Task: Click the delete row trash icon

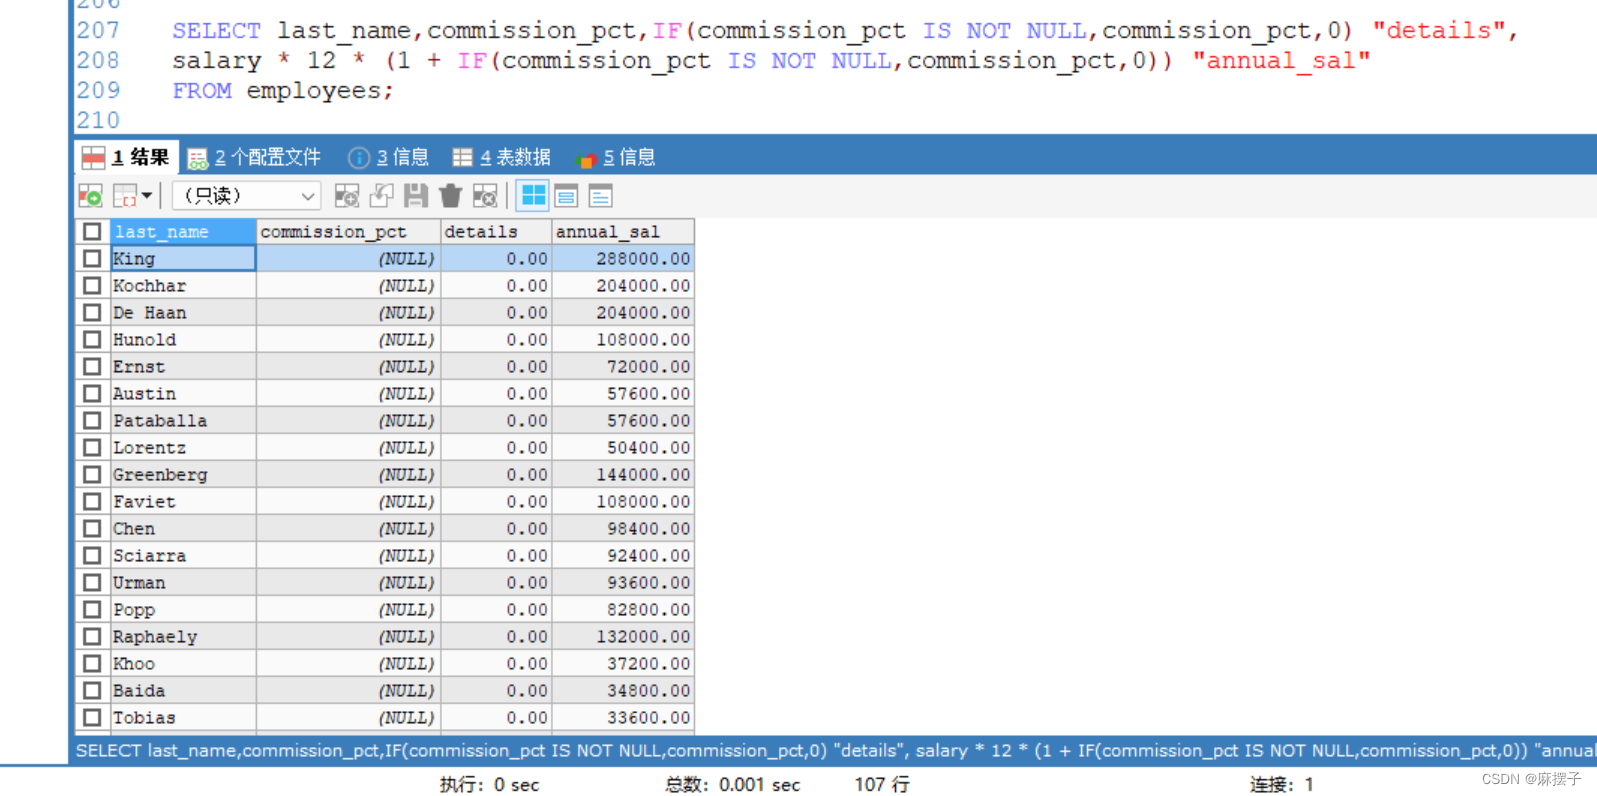Action: pos(450,195)
